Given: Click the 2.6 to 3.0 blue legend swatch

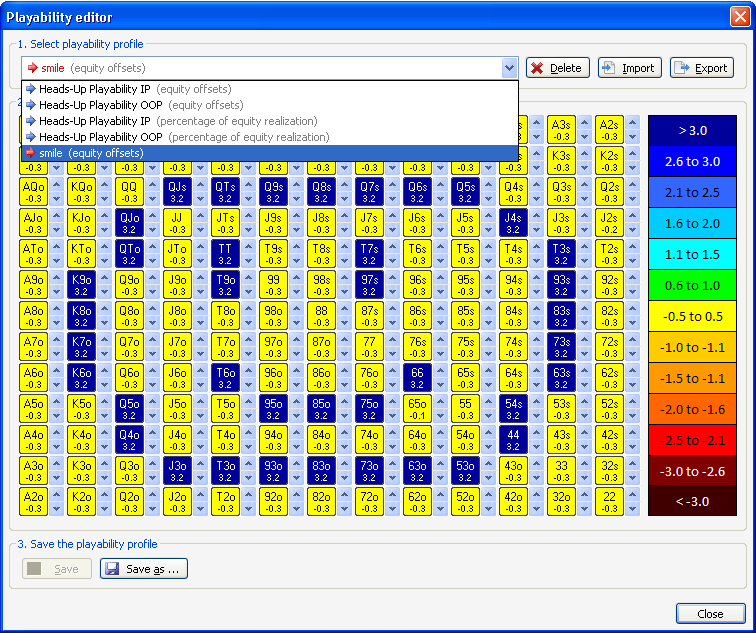Looking at the screenshot, I should click(692, 162).
